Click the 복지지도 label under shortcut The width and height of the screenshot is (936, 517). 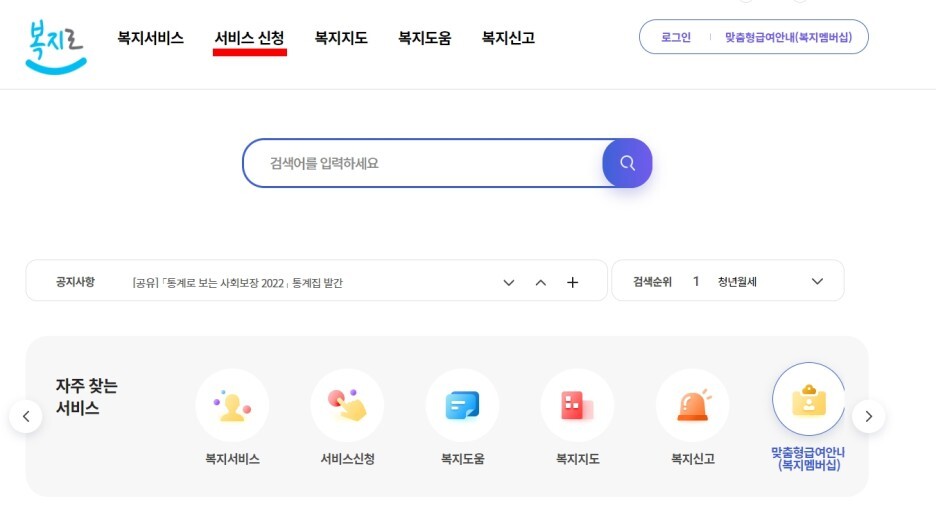click(577, 459)
